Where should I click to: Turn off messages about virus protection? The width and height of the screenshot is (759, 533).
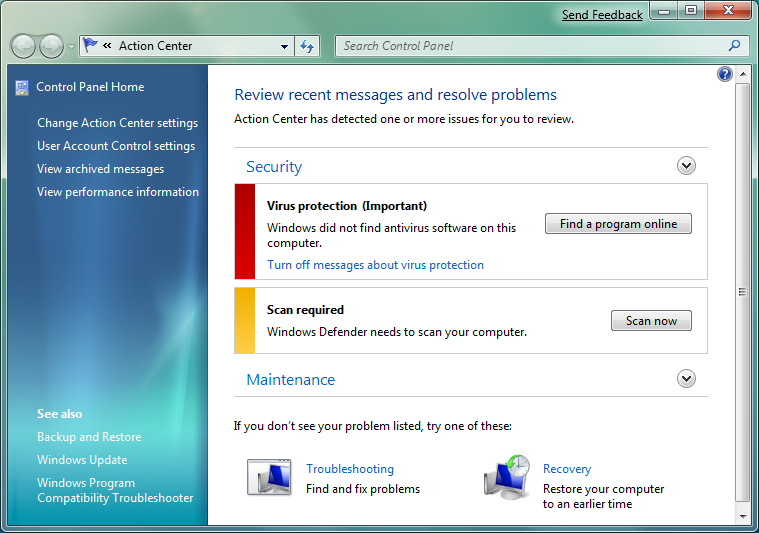point(375,265)
